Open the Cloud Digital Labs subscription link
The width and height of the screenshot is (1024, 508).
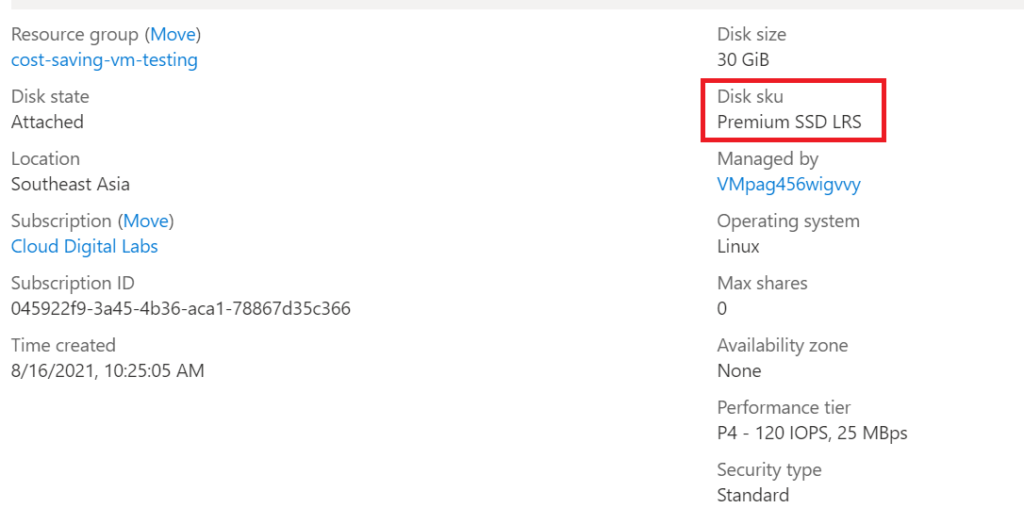pos(84,246)
